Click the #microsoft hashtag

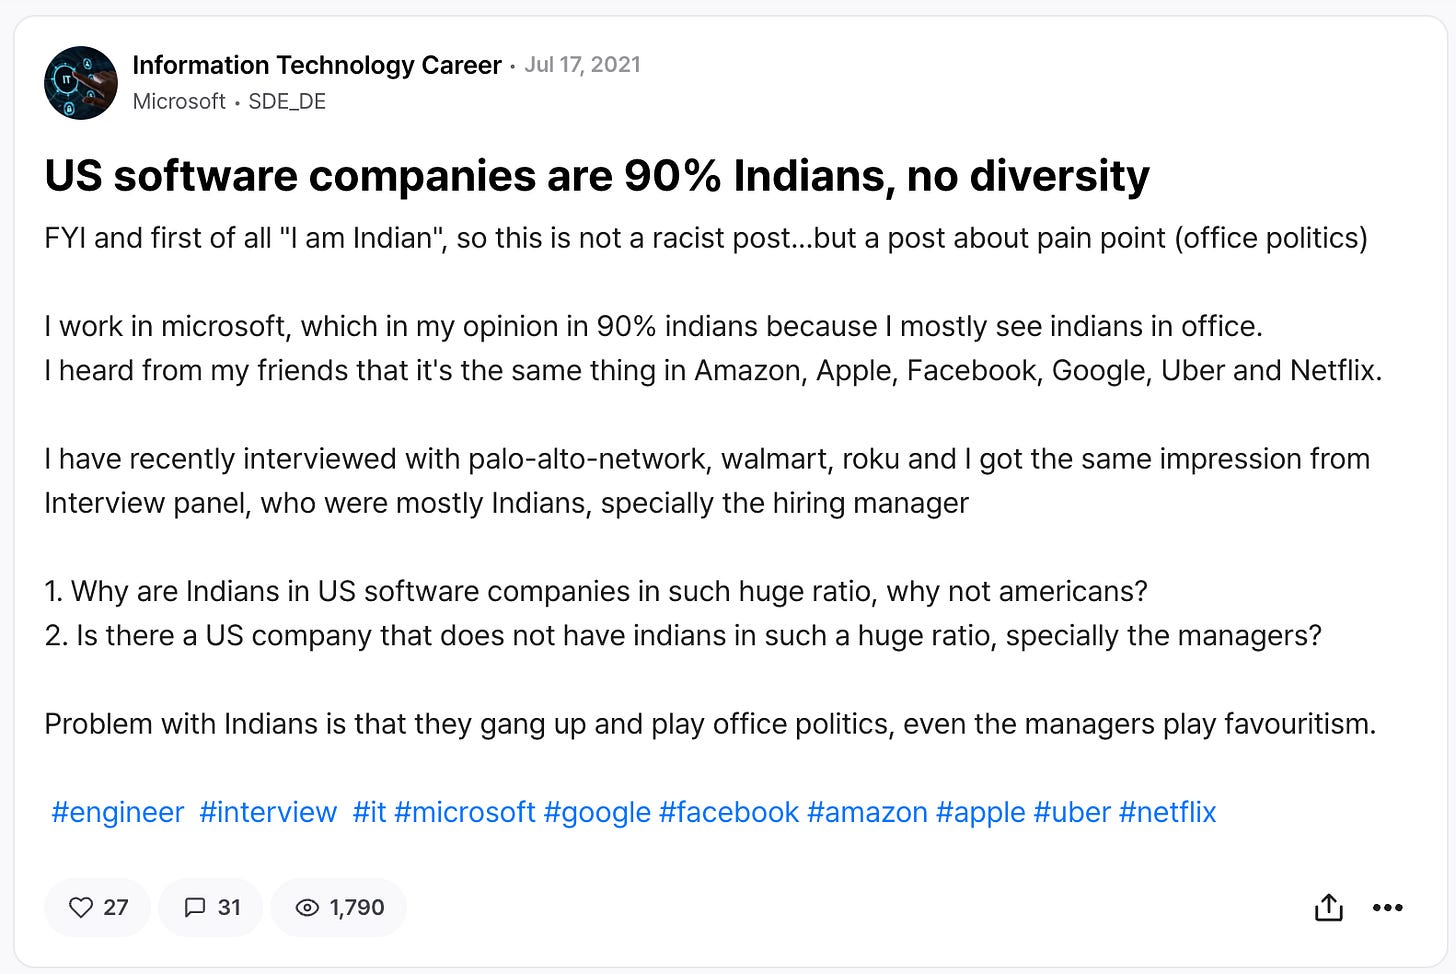click(465, 812)
